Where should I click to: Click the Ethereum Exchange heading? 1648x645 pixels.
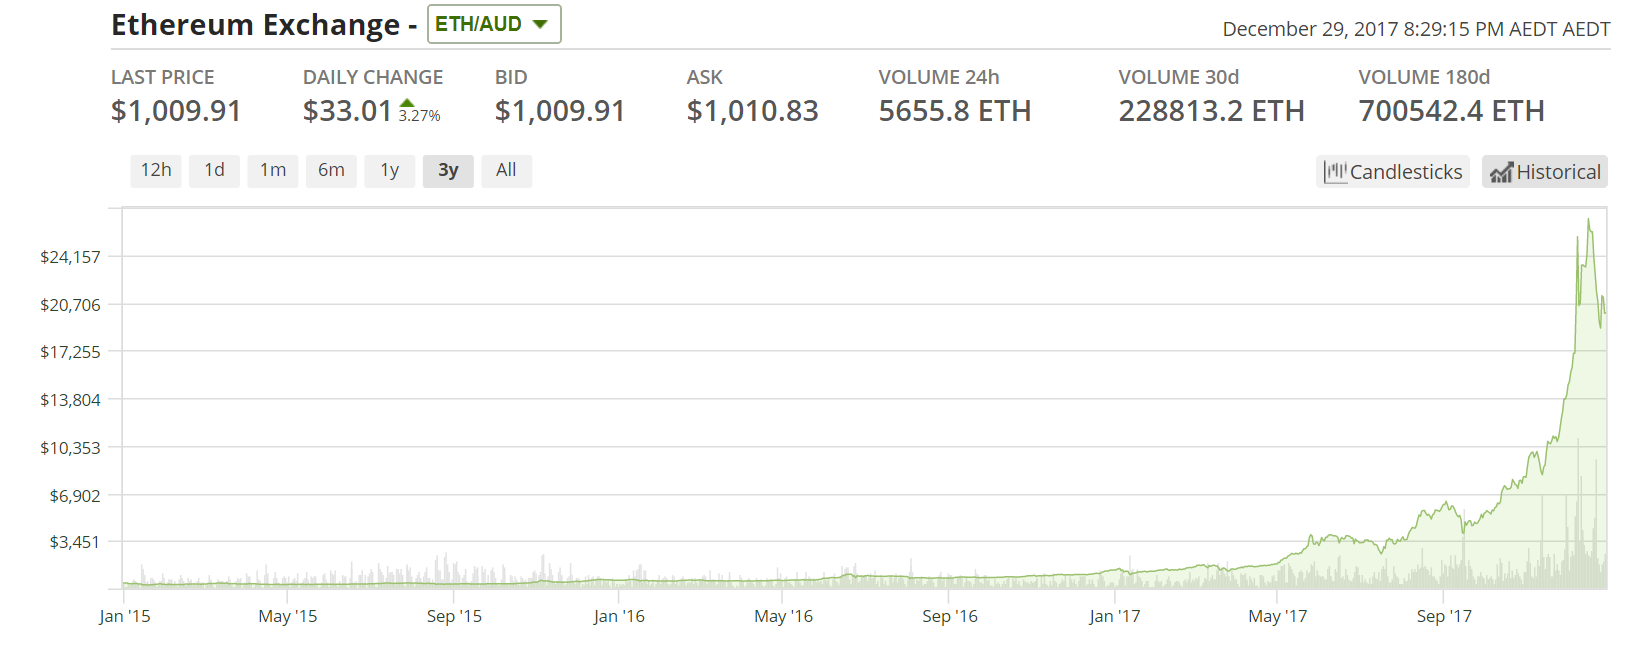point(255,25)
